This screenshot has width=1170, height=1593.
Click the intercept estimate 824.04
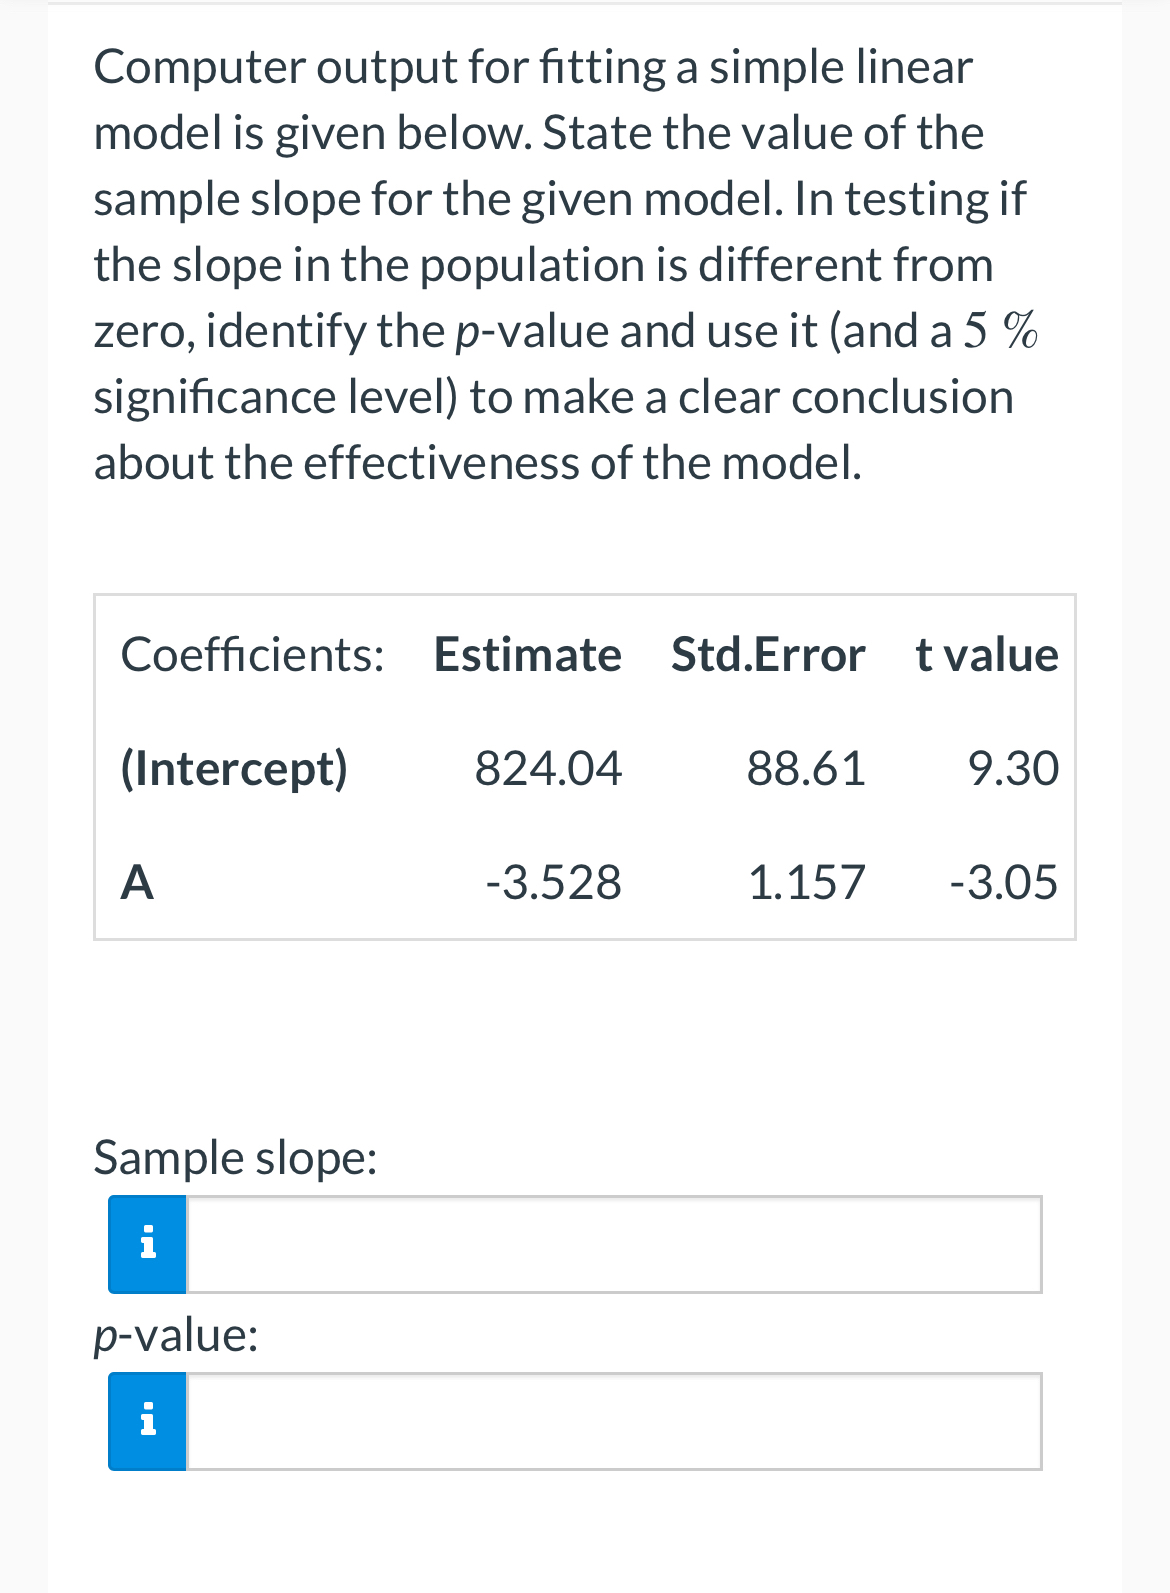click(548, 769)
